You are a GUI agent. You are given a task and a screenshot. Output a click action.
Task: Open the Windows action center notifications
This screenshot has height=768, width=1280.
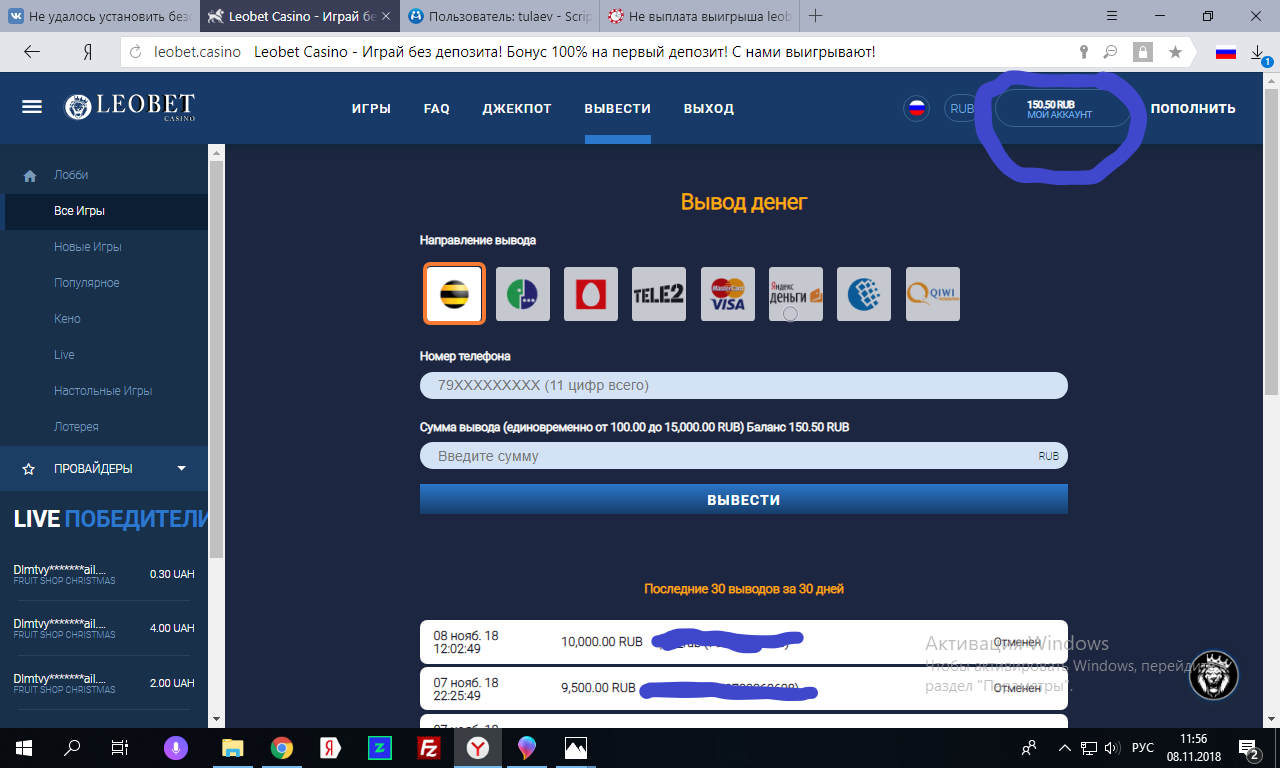[x=1249, y=748]
